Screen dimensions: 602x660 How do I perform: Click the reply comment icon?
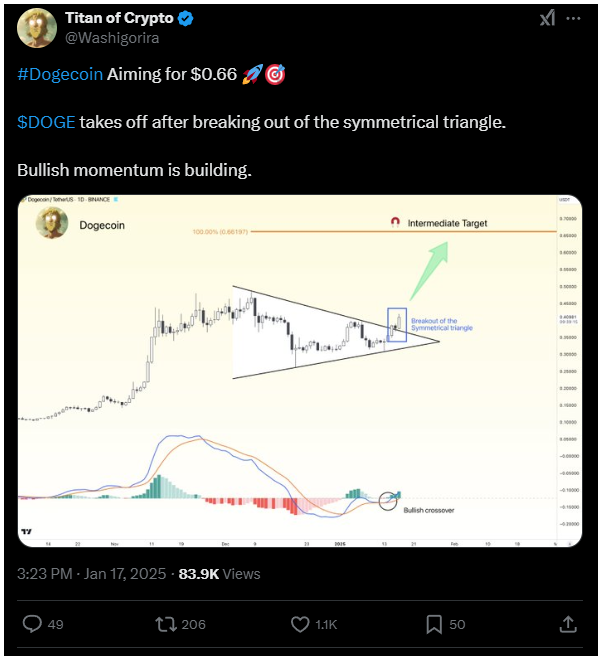32,624
